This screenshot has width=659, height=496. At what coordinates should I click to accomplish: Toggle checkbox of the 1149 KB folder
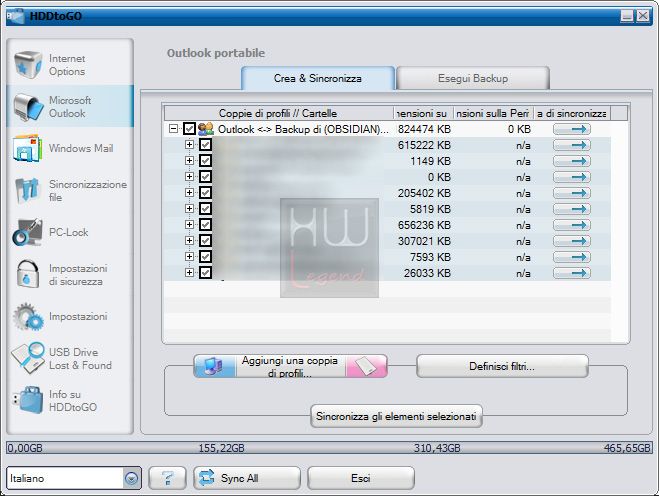point(205,161)
